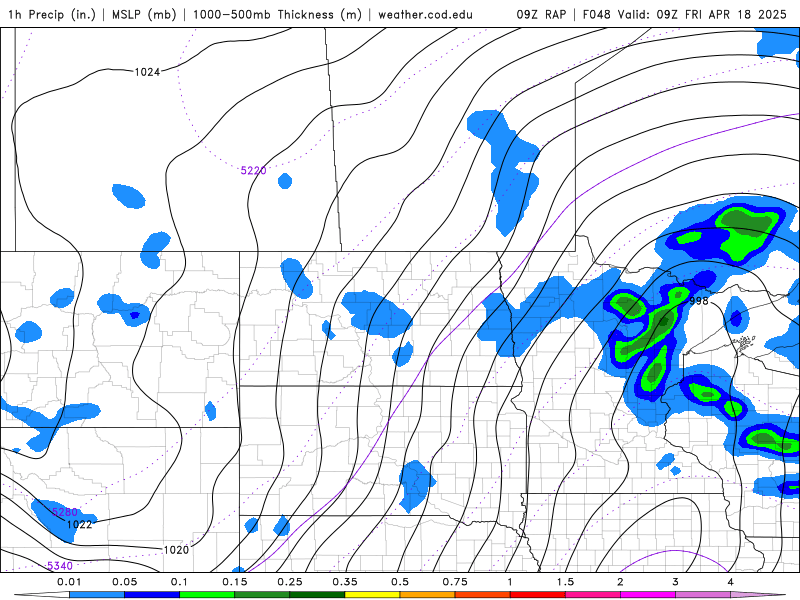Click the red 1–1.5 color bar segment

point(538,595)
